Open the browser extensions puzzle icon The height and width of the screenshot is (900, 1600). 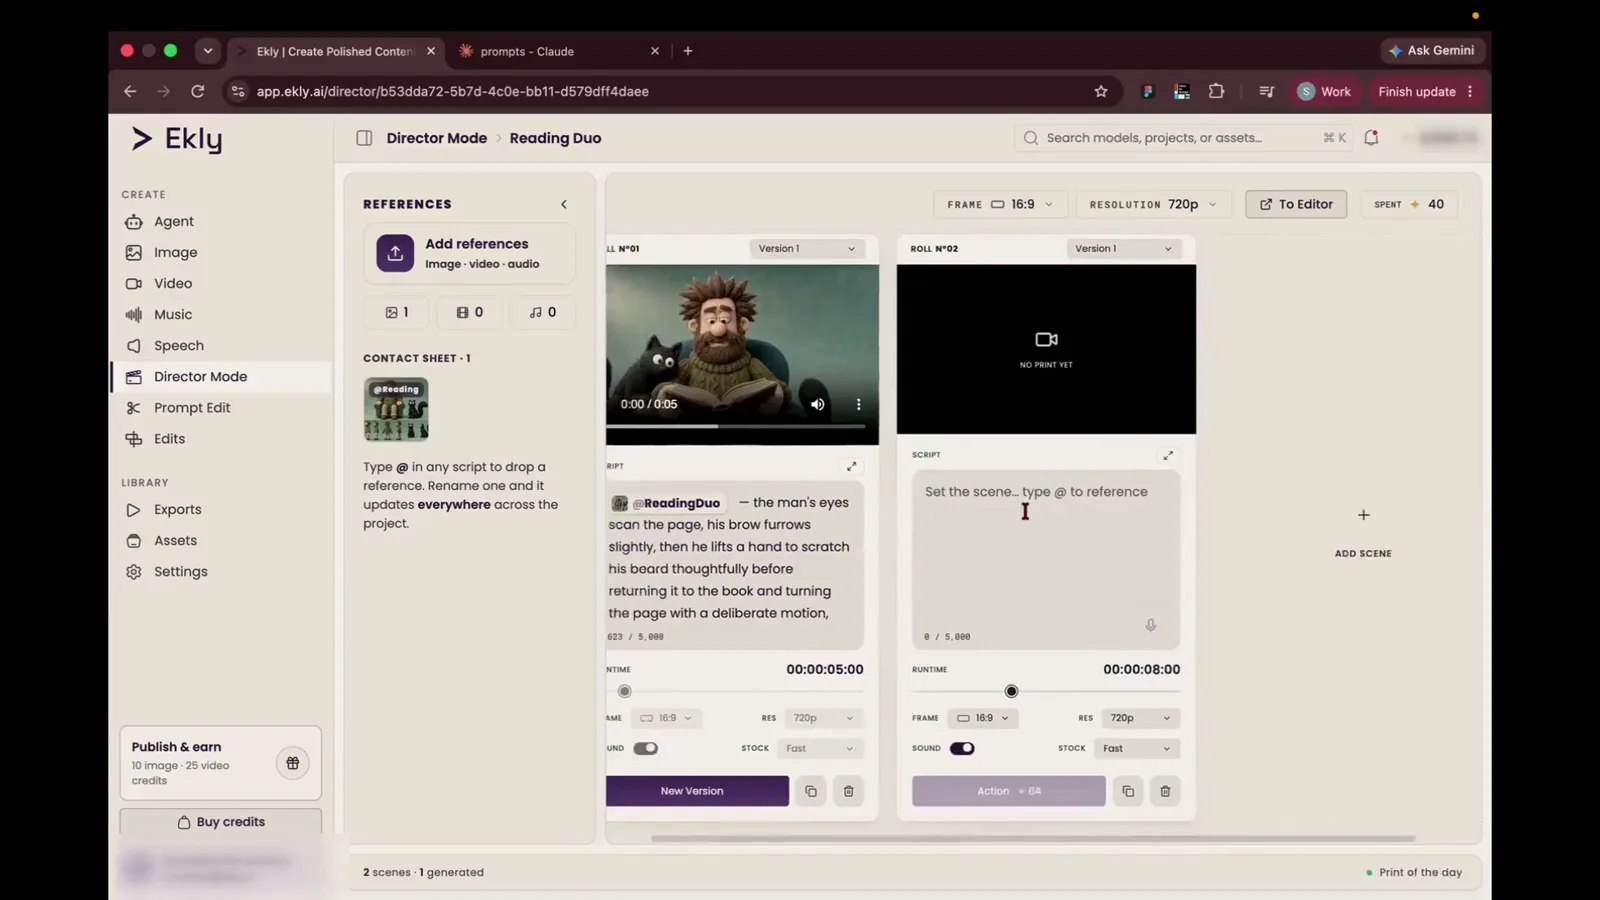click(1216, 91)
